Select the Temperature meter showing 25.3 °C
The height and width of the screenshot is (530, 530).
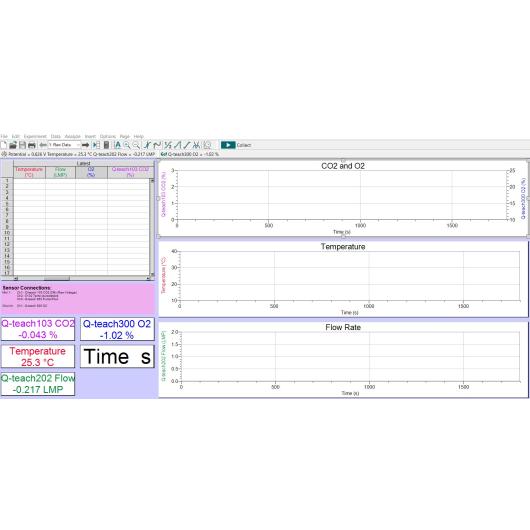tap(38, 356)
